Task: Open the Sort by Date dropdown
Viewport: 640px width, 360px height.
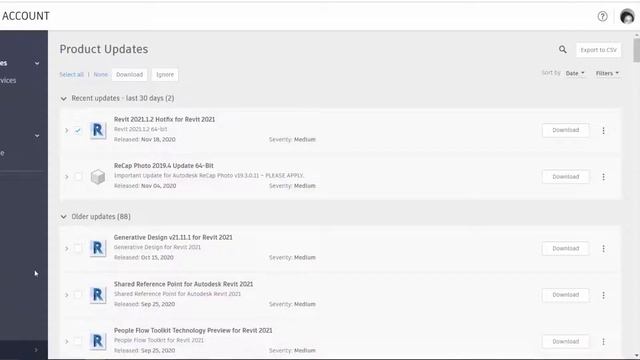Action: pyautogui.click(x=575, y=73)
